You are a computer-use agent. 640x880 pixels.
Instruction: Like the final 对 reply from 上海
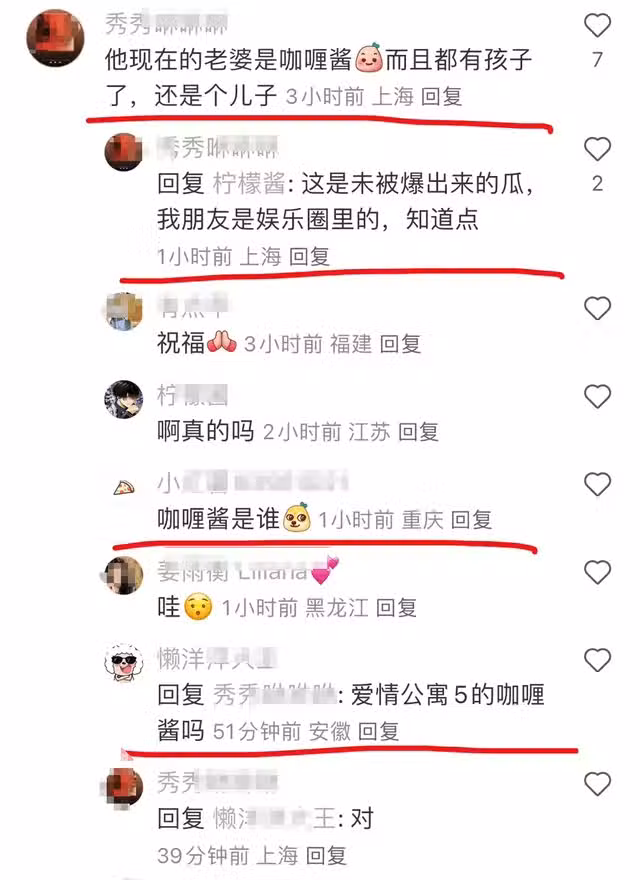[x=597, y=784]
